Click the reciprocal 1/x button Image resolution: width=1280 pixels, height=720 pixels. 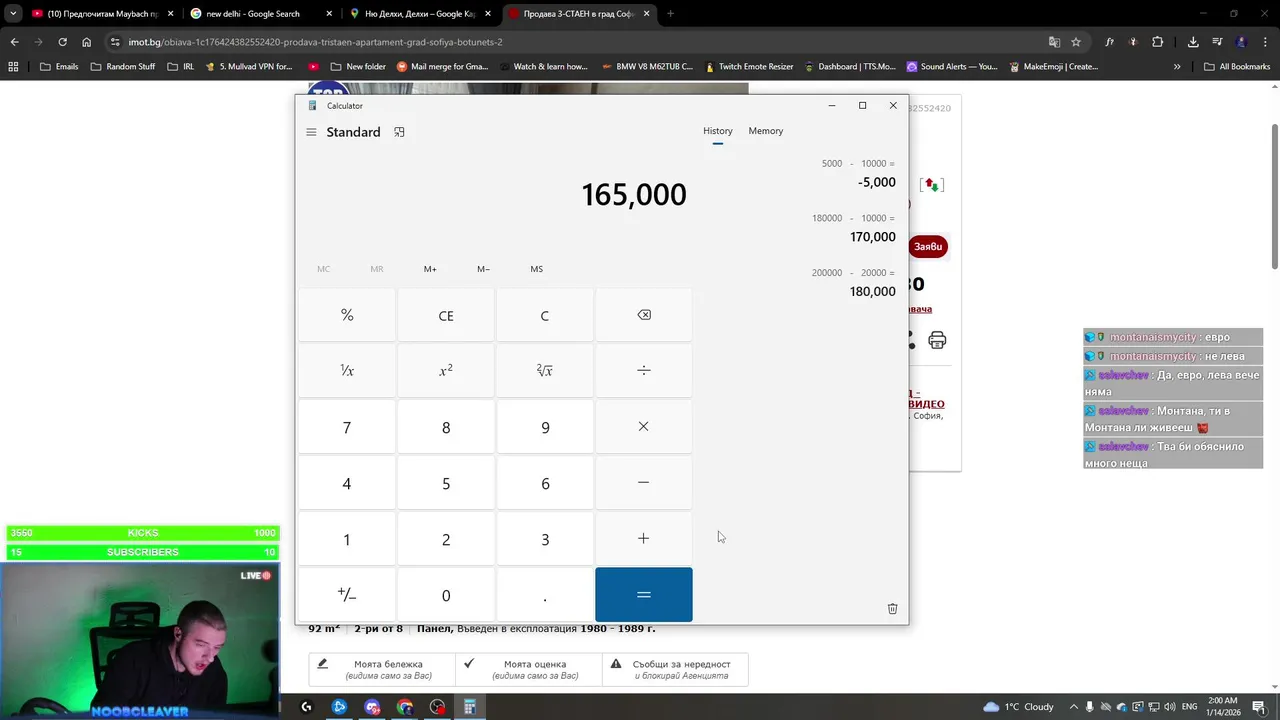(347, 370)
